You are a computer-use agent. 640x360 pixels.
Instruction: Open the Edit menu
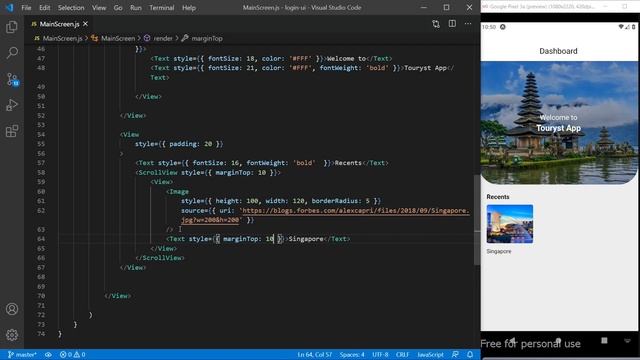click(44, 8)
